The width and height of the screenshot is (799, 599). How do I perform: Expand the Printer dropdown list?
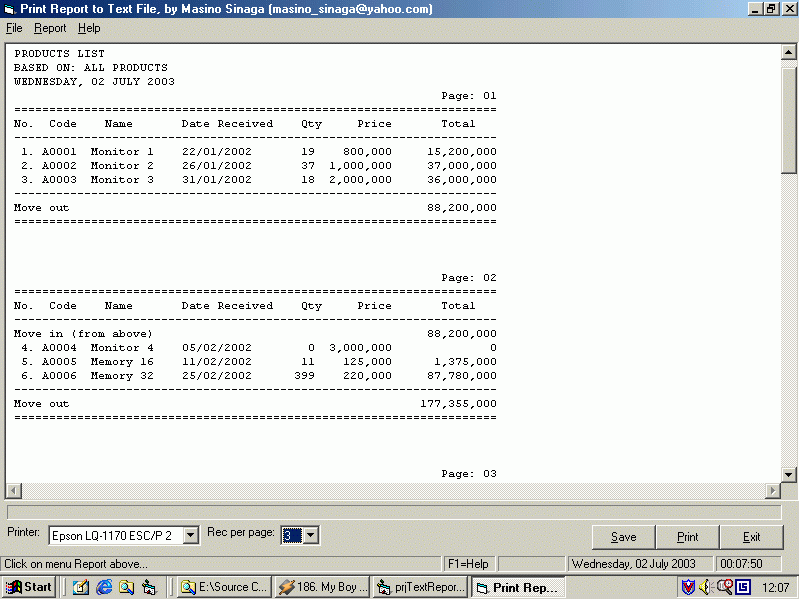(191, 535)
